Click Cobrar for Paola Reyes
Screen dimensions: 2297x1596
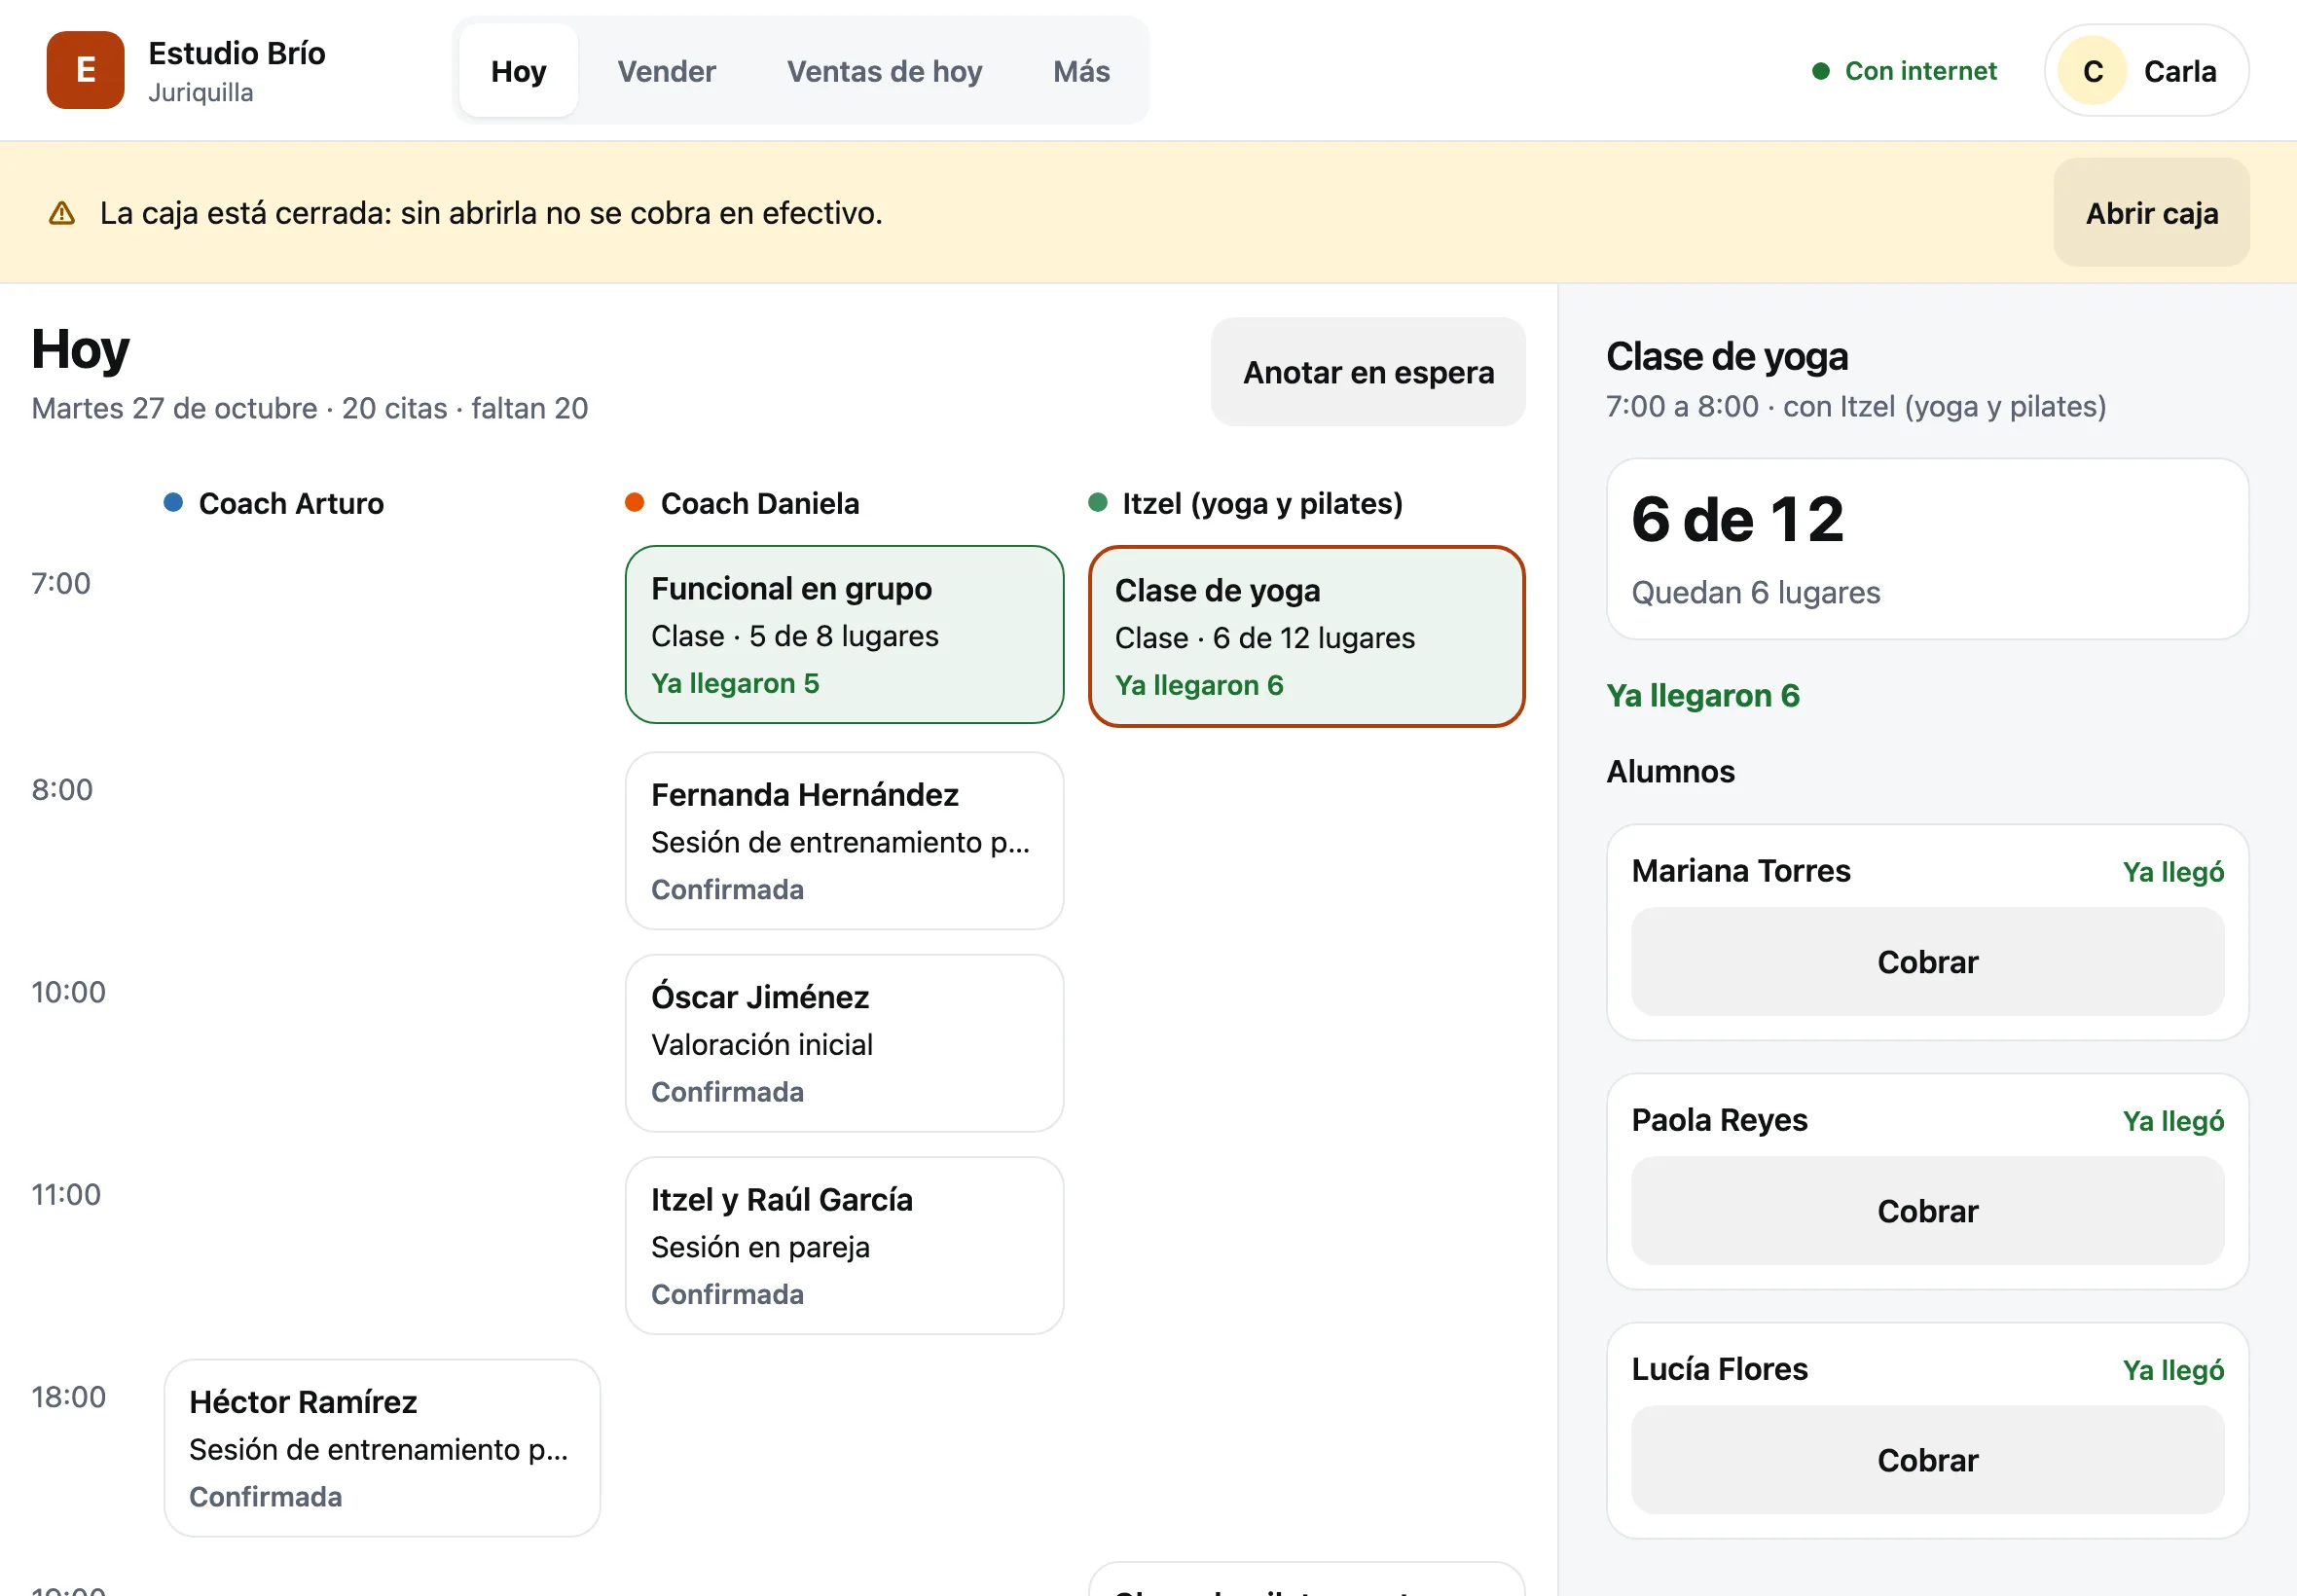pos(1927,1211)
